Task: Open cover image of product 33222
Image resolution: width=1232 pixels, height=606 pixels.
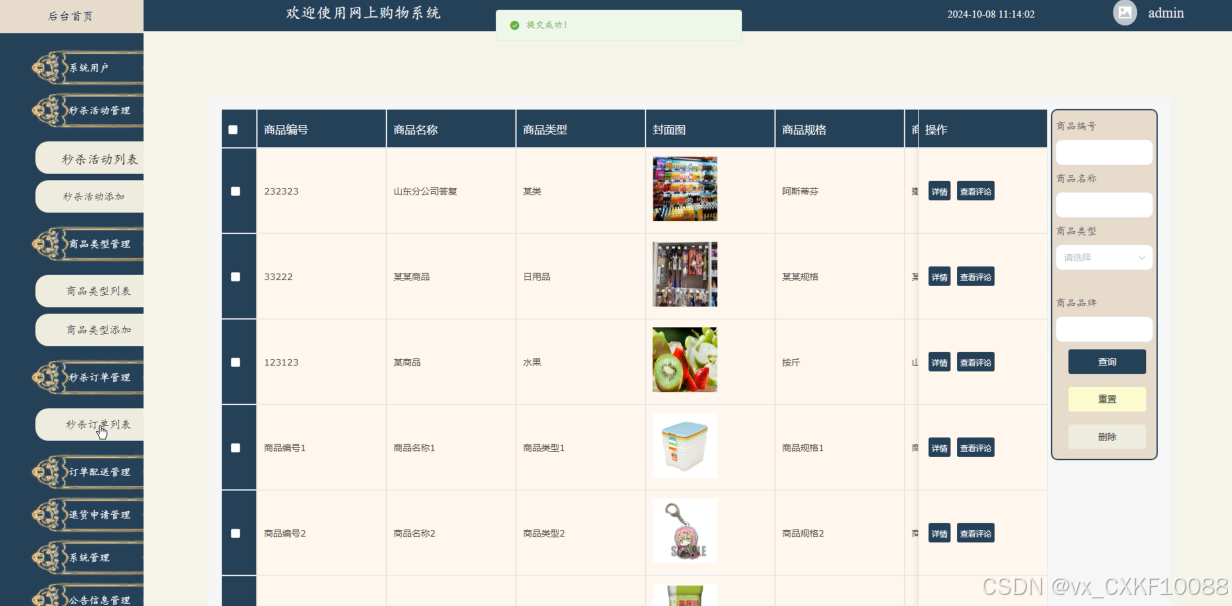Action: [685, 274]
